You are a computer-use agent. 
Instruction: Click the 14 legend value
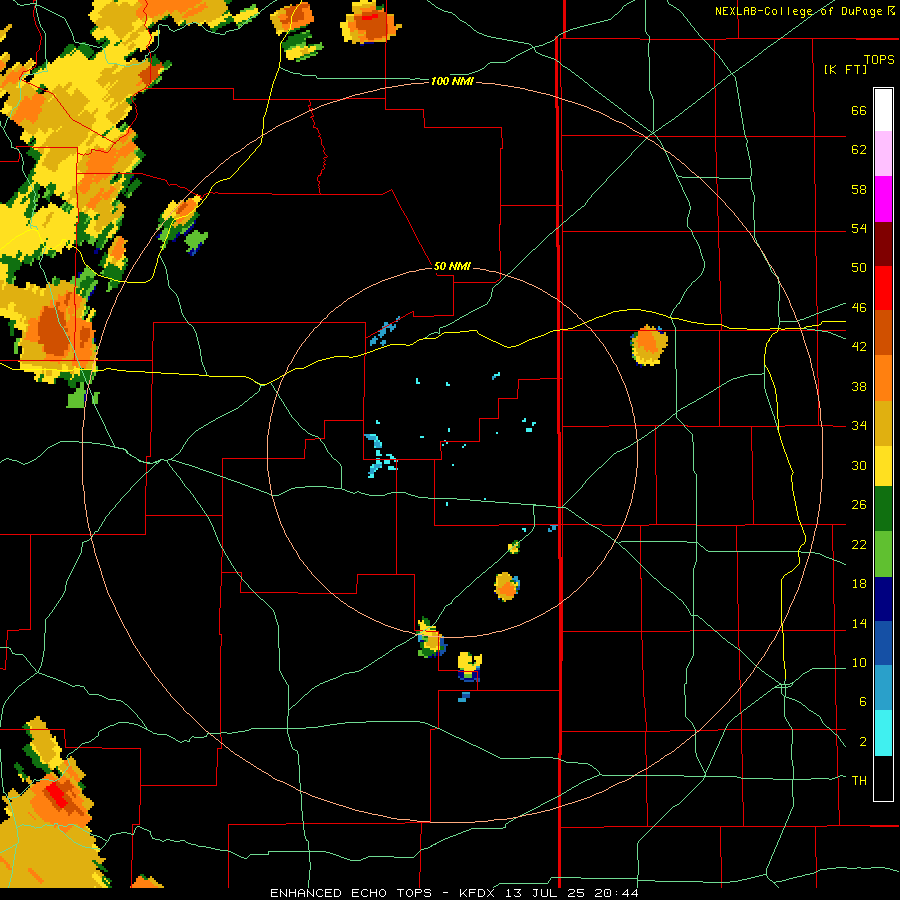[859, 623]
